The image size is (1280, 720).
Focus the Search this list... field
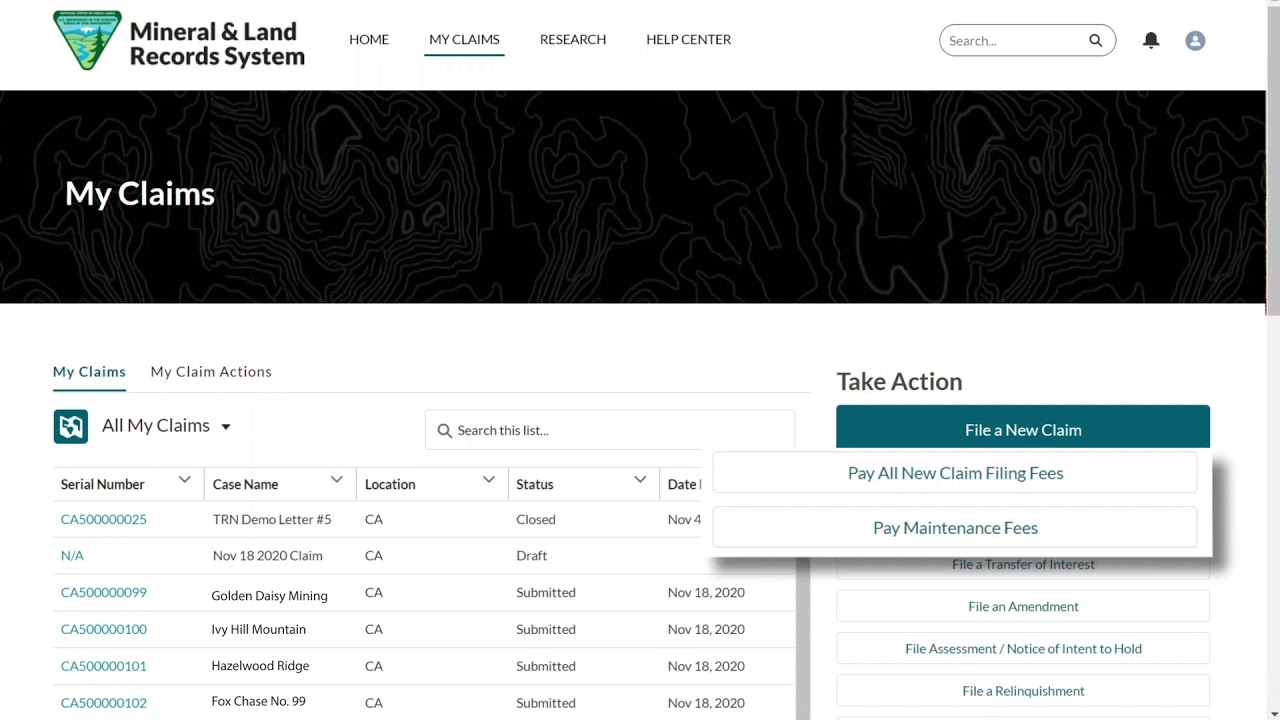tap(610, 430)
